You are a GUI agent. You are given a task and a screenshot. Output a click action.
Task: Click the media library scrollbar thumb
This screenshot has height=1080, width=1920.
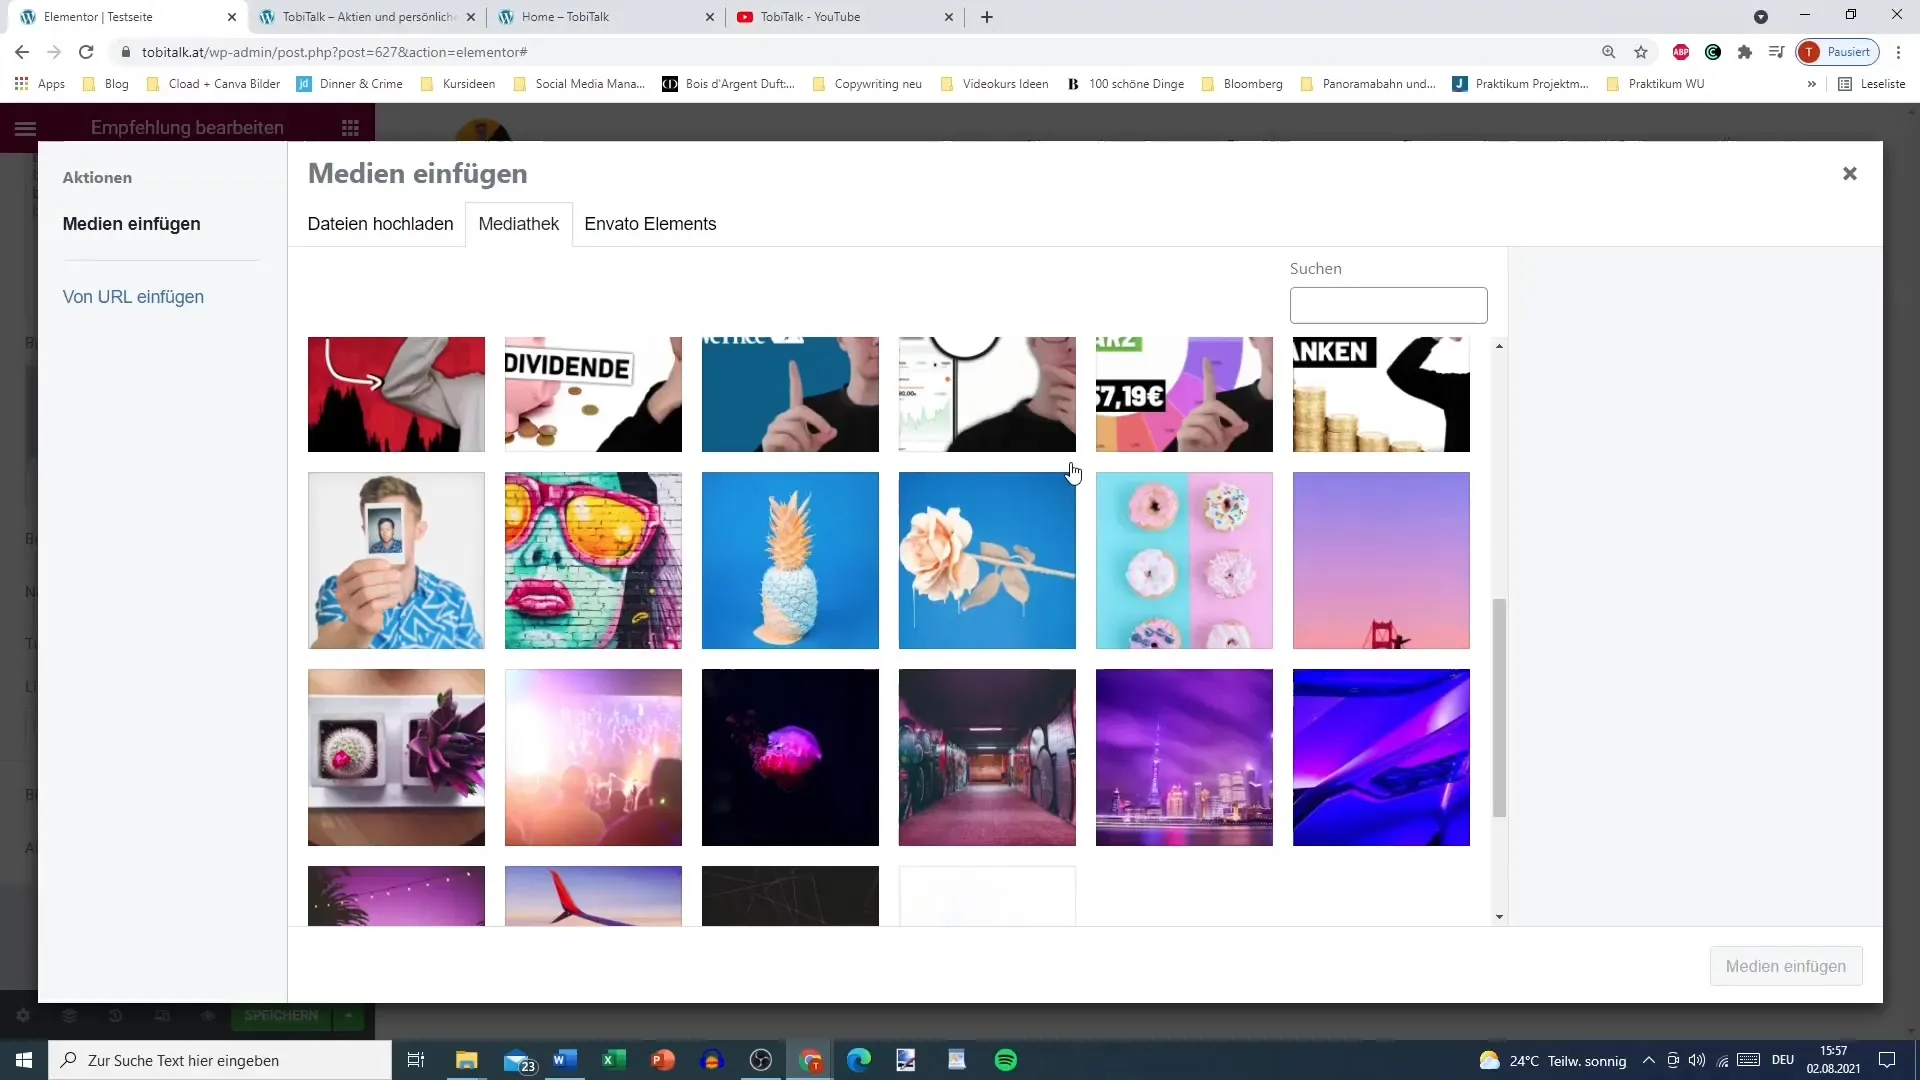[1498, 707]
